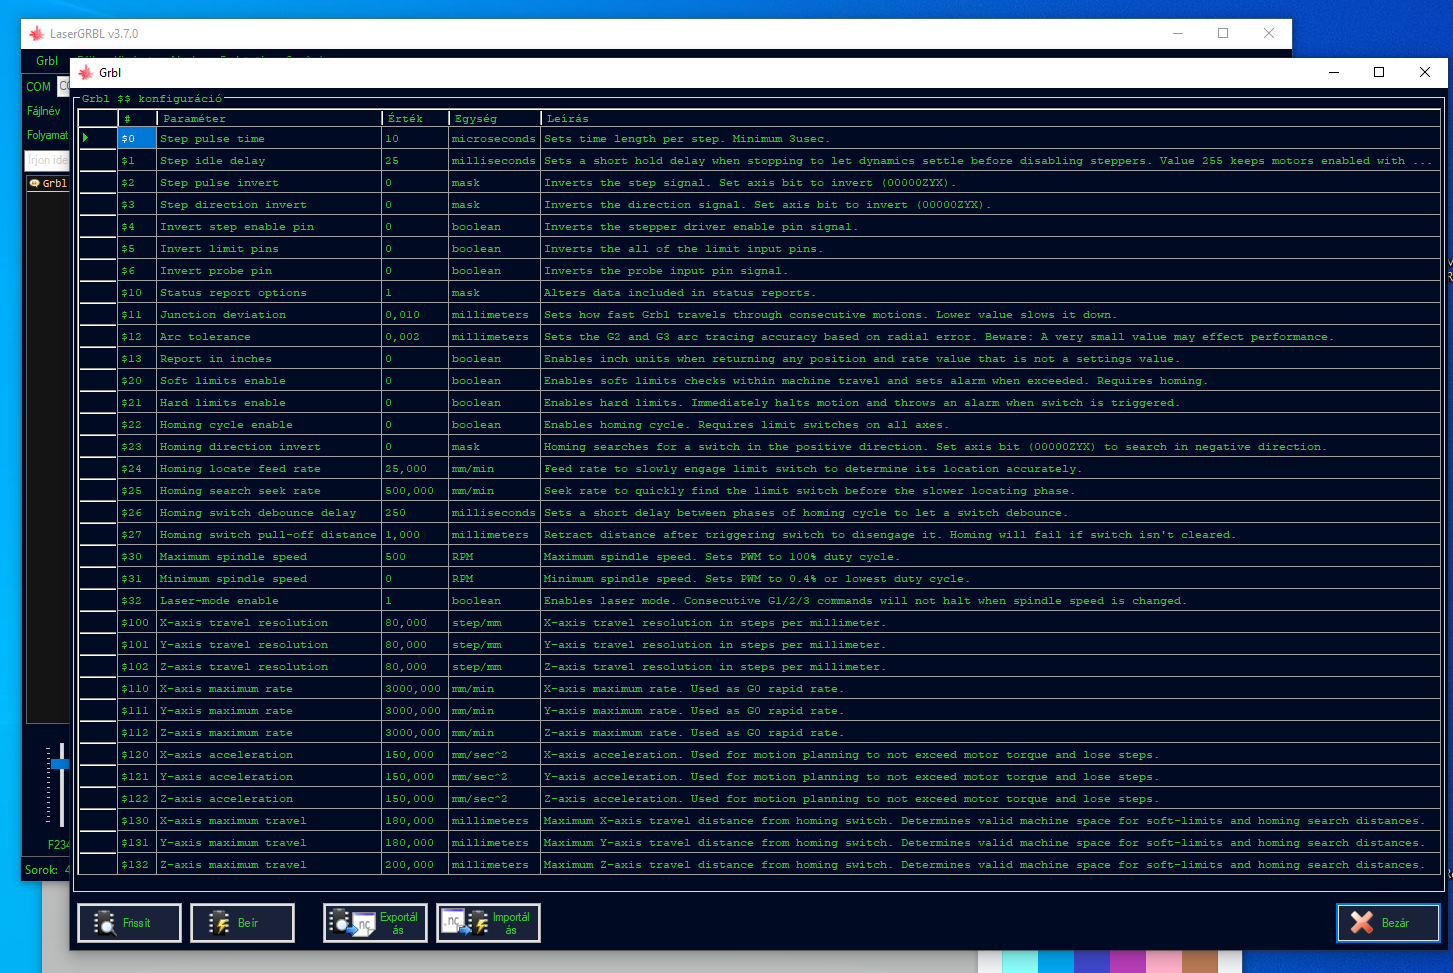Select the 'Z-axis acceleration' parameter cell
The width and height of the screenshot is (1453, 973).
click(x=270, y=799)
